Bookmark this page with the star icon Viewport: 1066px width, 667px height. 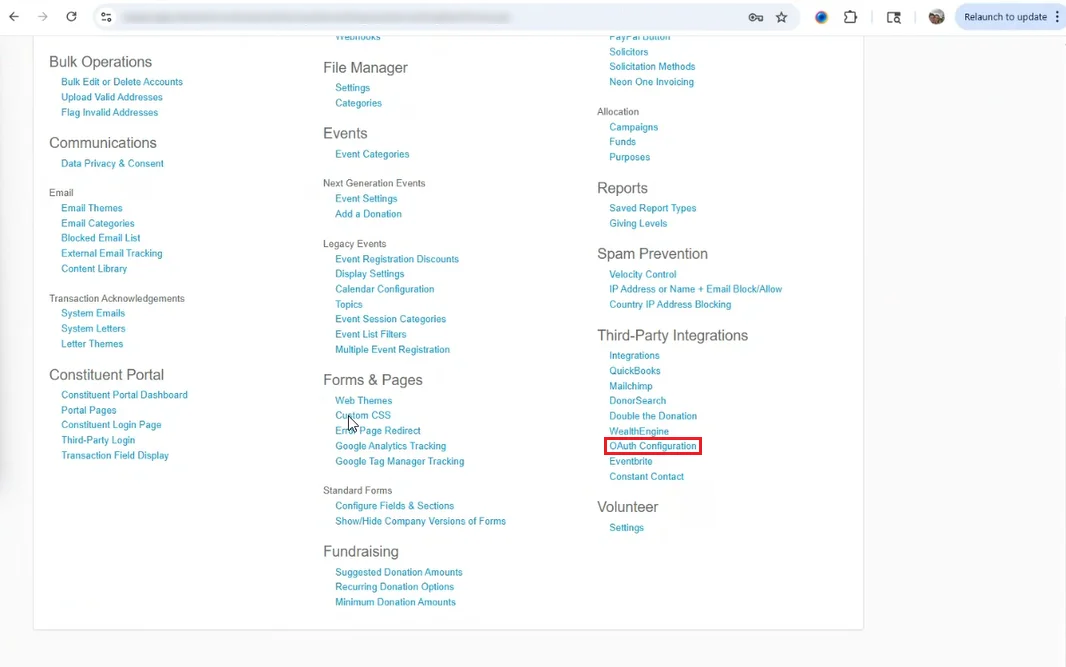[781, 17]
